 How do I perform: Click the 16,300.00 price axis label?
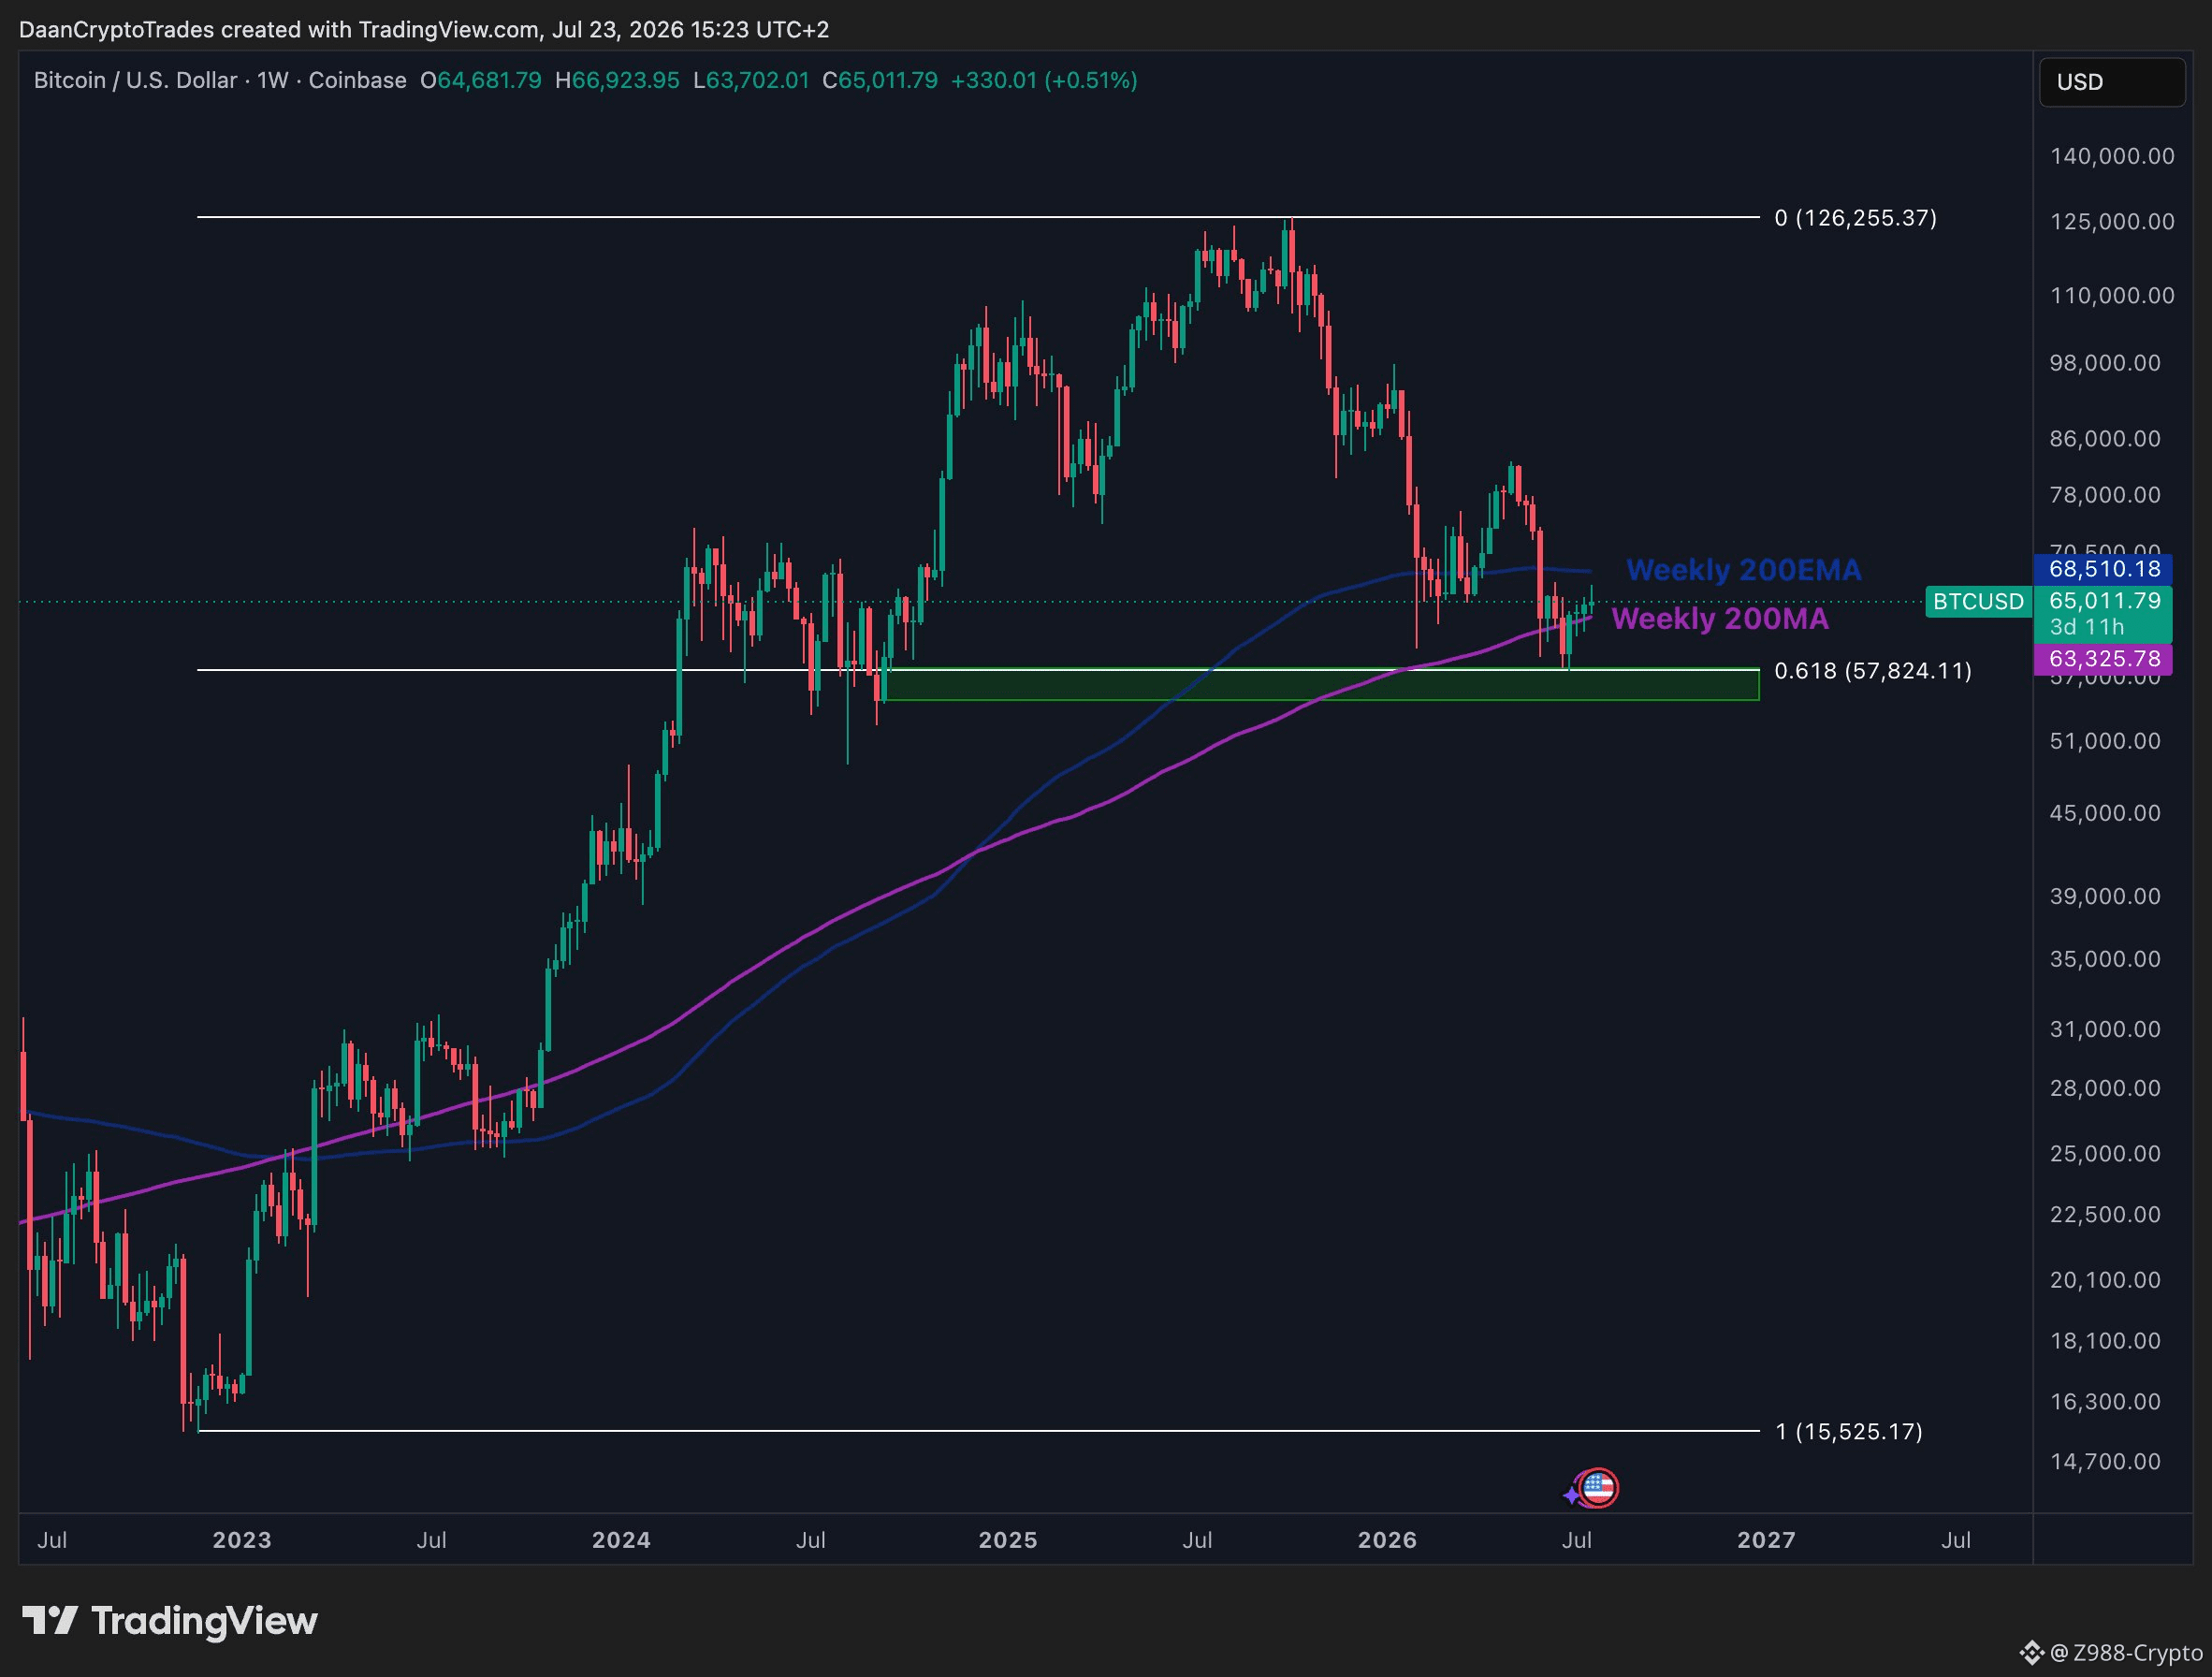(2105, 1402)
